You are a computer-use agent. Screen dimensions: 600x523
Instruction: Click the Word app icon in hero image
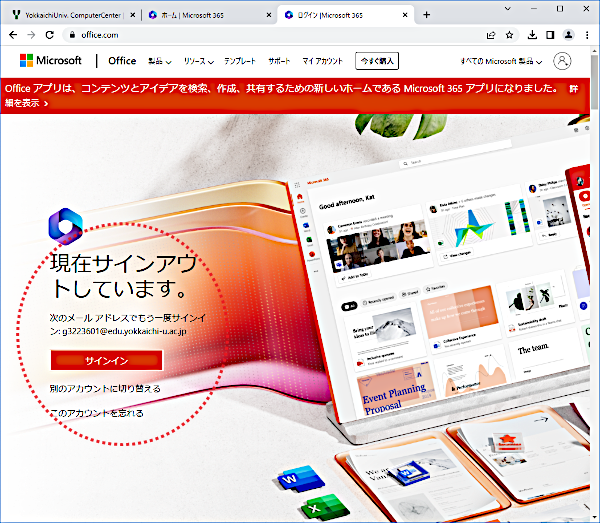pos(301,478)
